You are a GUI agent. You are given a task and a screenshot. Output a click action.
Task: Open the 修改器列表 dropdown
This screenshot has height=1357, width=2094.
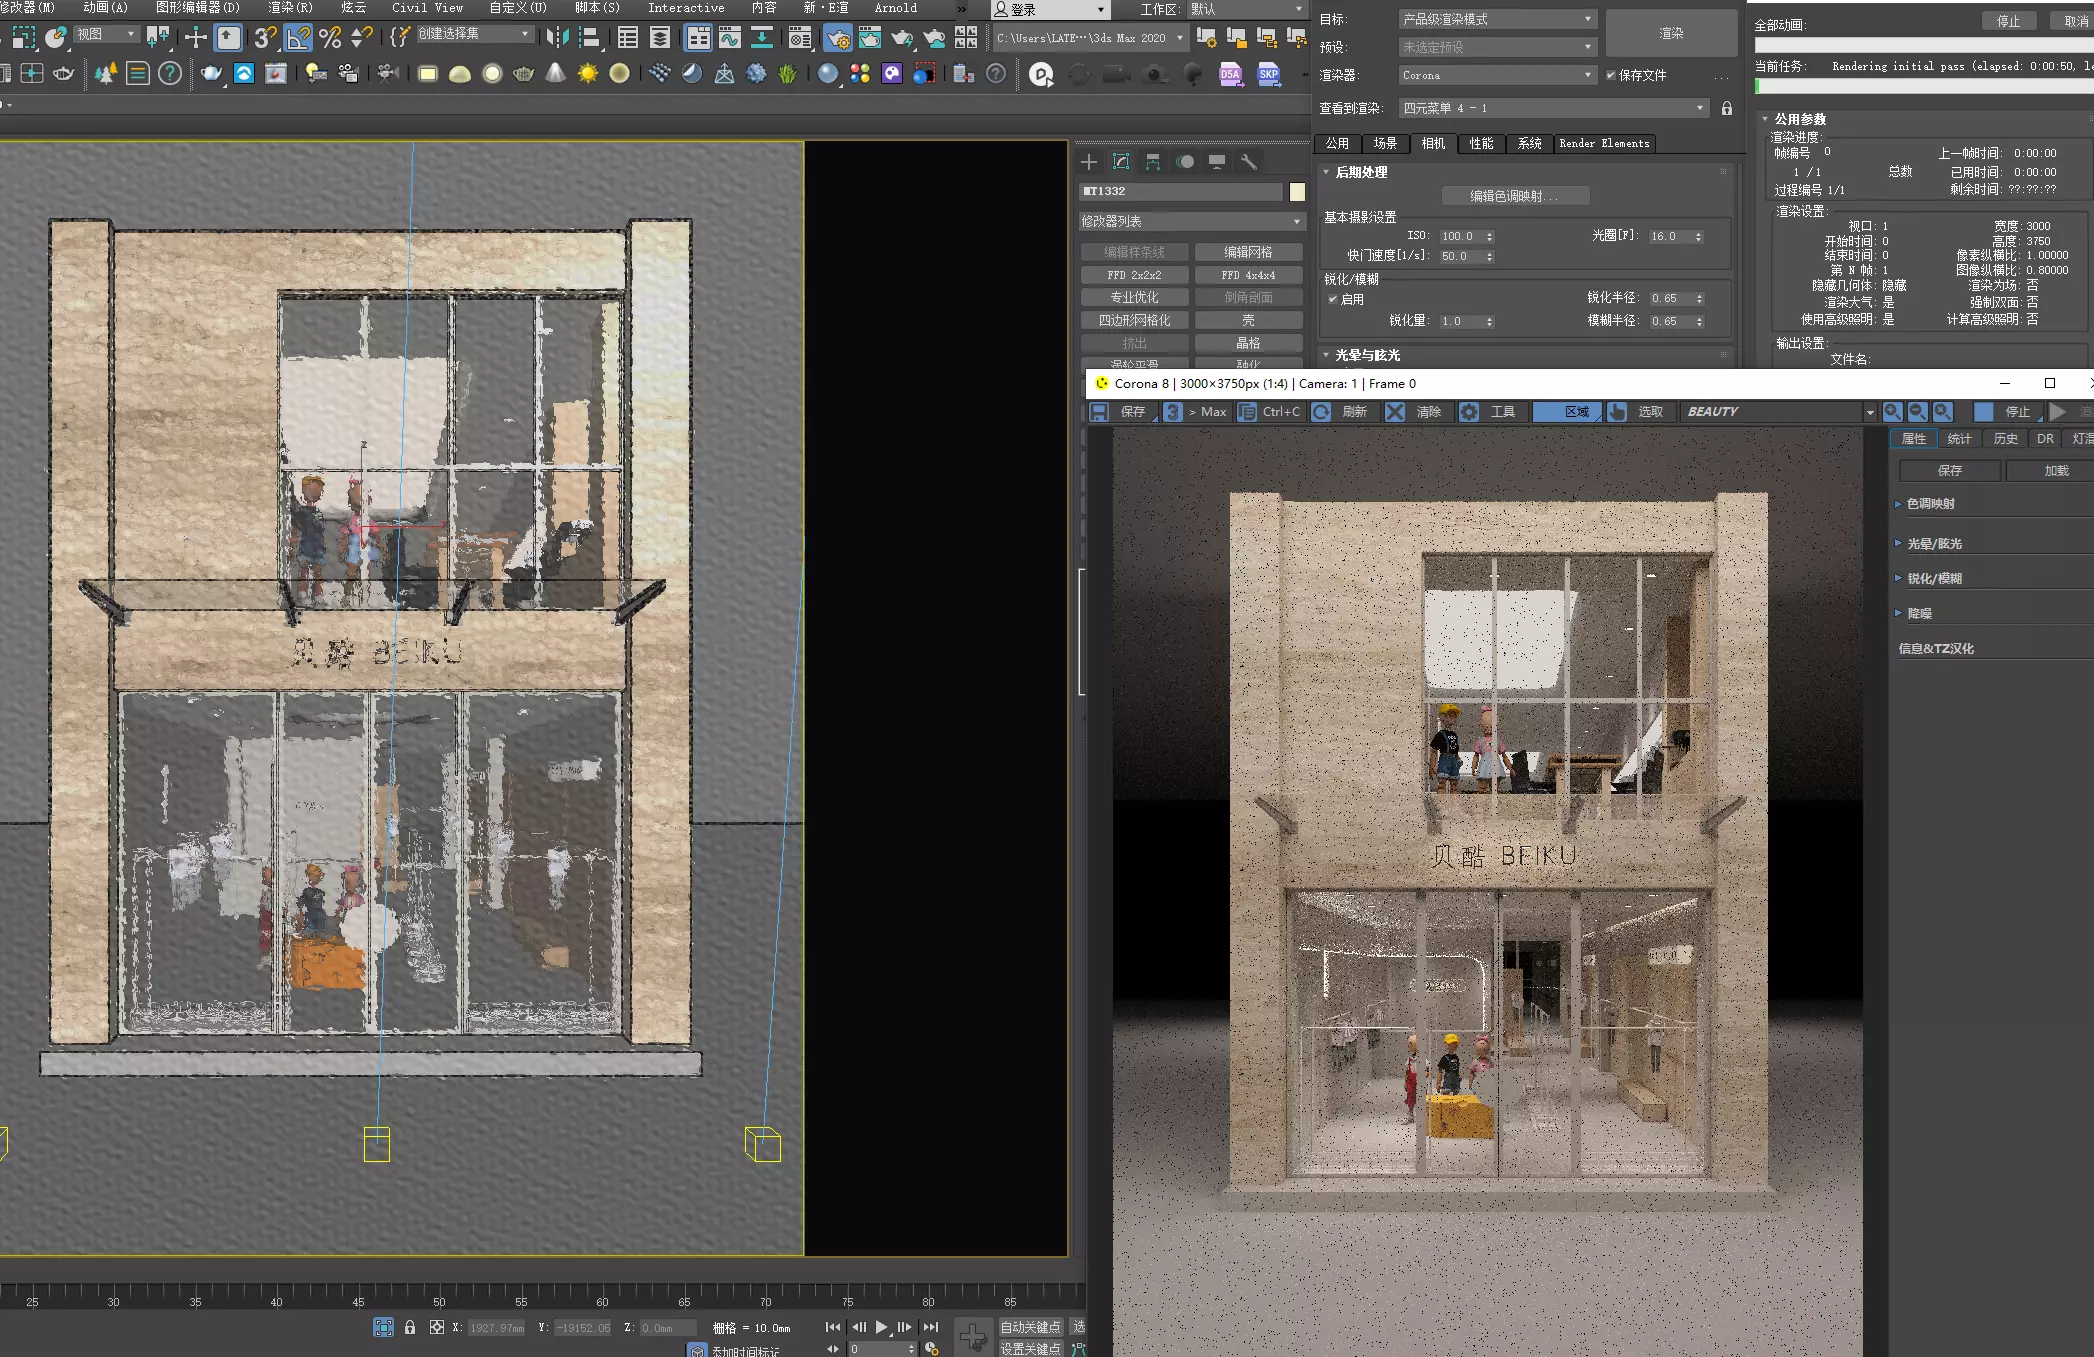click(x=1191, y=221)
